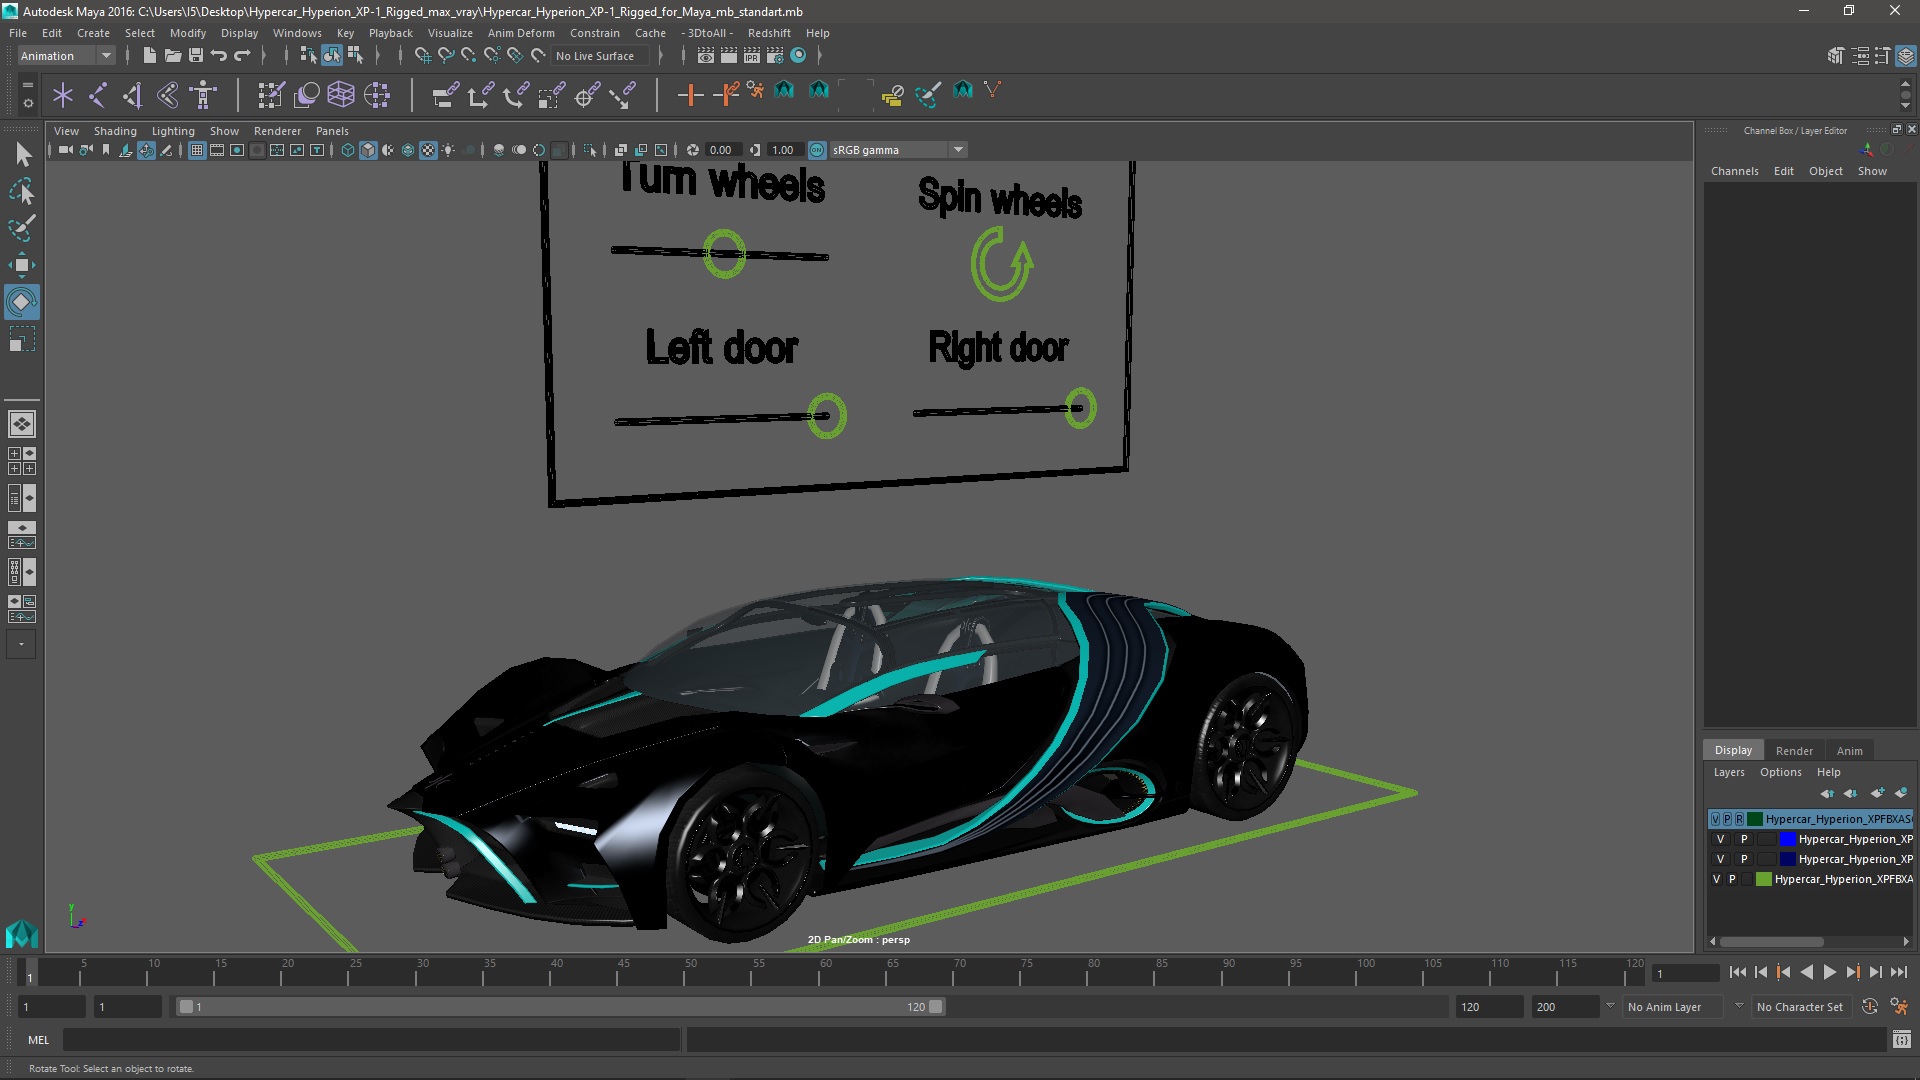Toggle visibility of first Hypercar_Hyperion layer

tap(1716, 819)
